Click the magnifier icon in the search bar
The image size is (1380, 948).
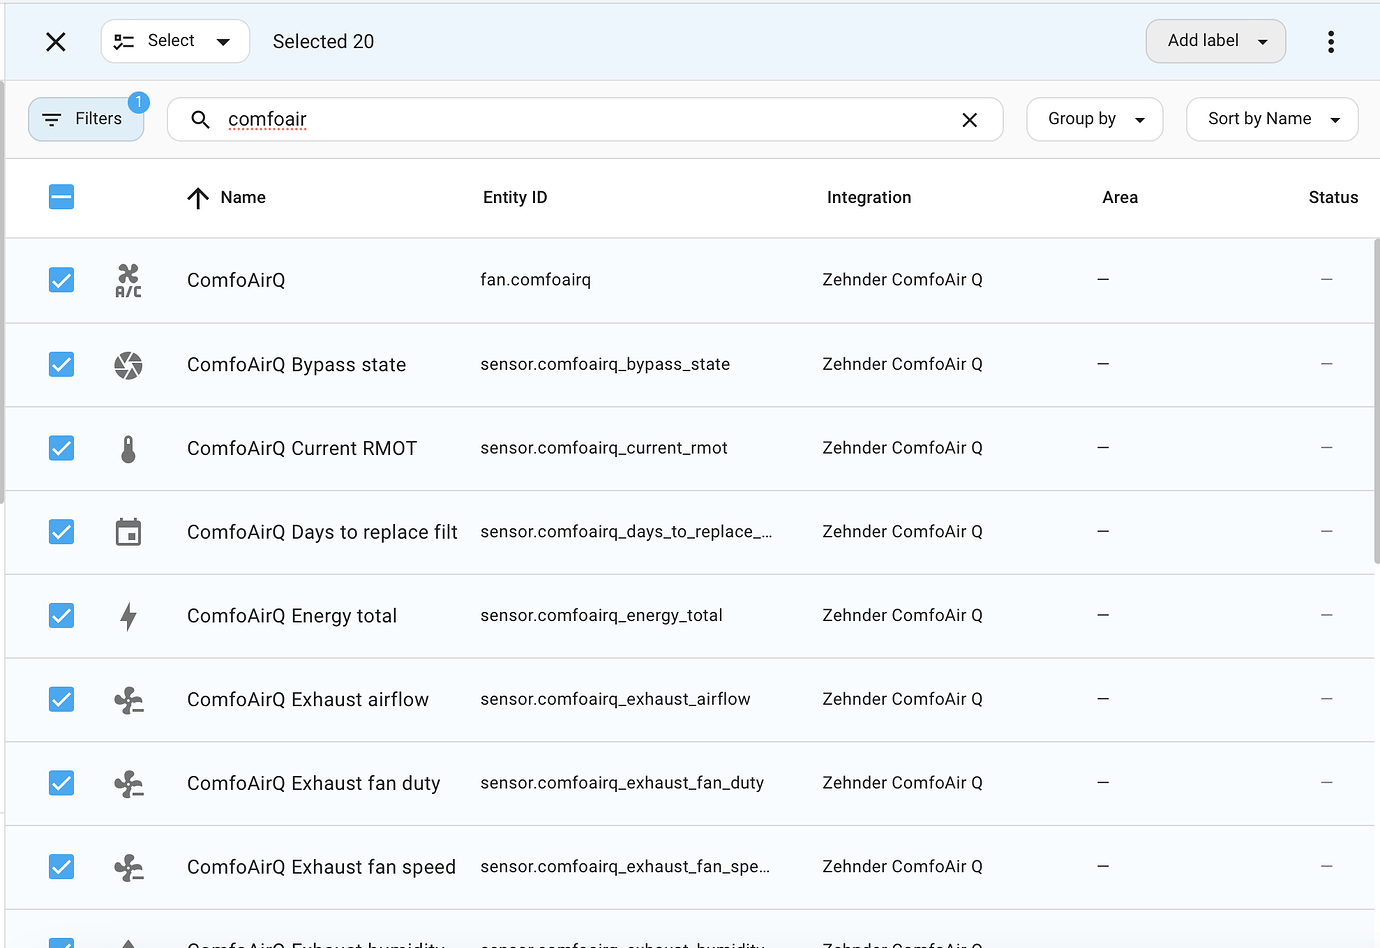tap(200, 119)
